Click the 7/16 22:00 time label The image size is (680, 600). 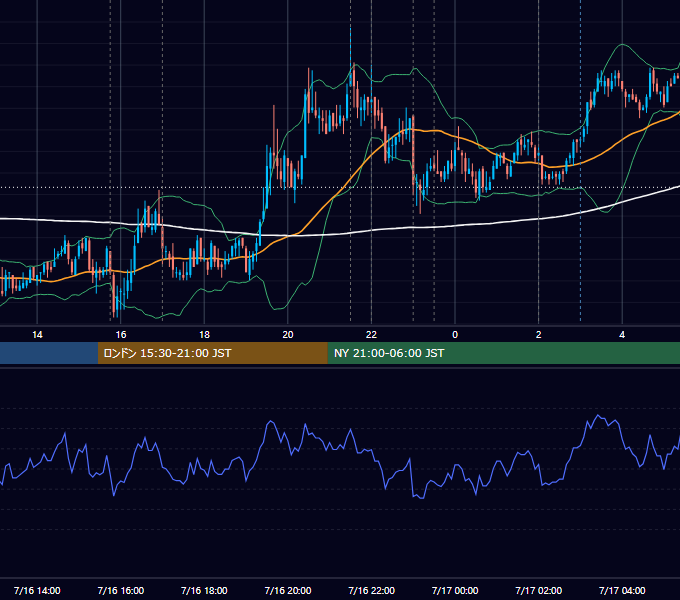371,590
